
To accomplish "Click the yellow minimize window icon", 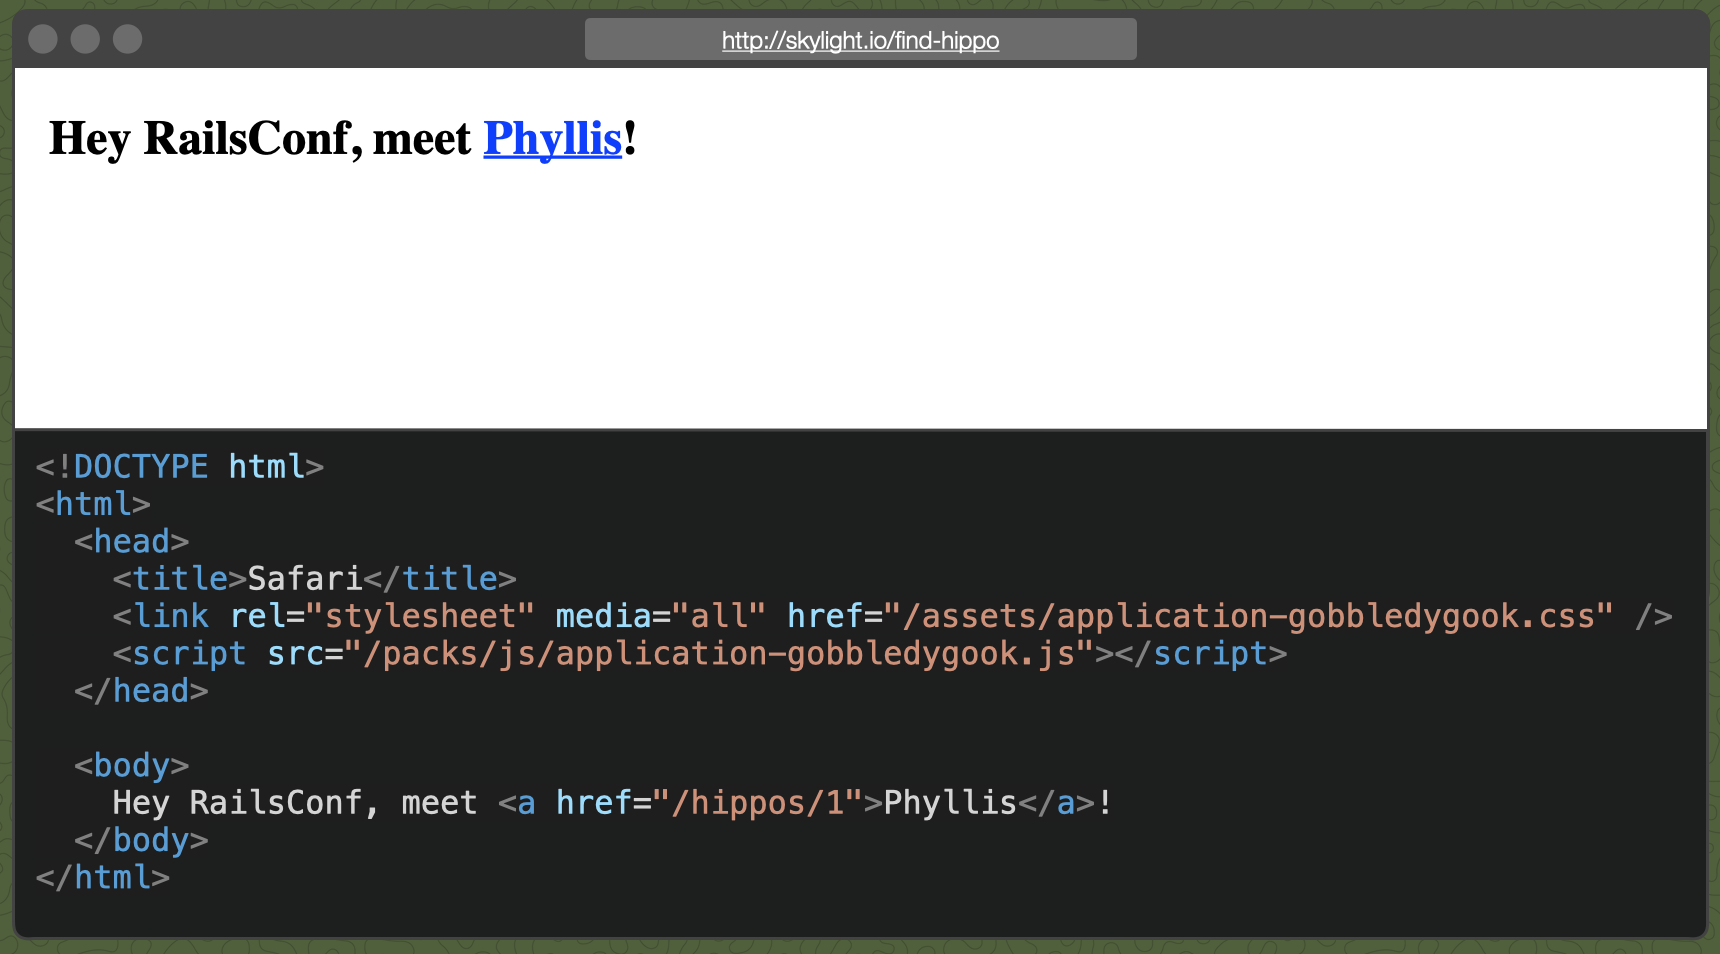I will [85, 39].
